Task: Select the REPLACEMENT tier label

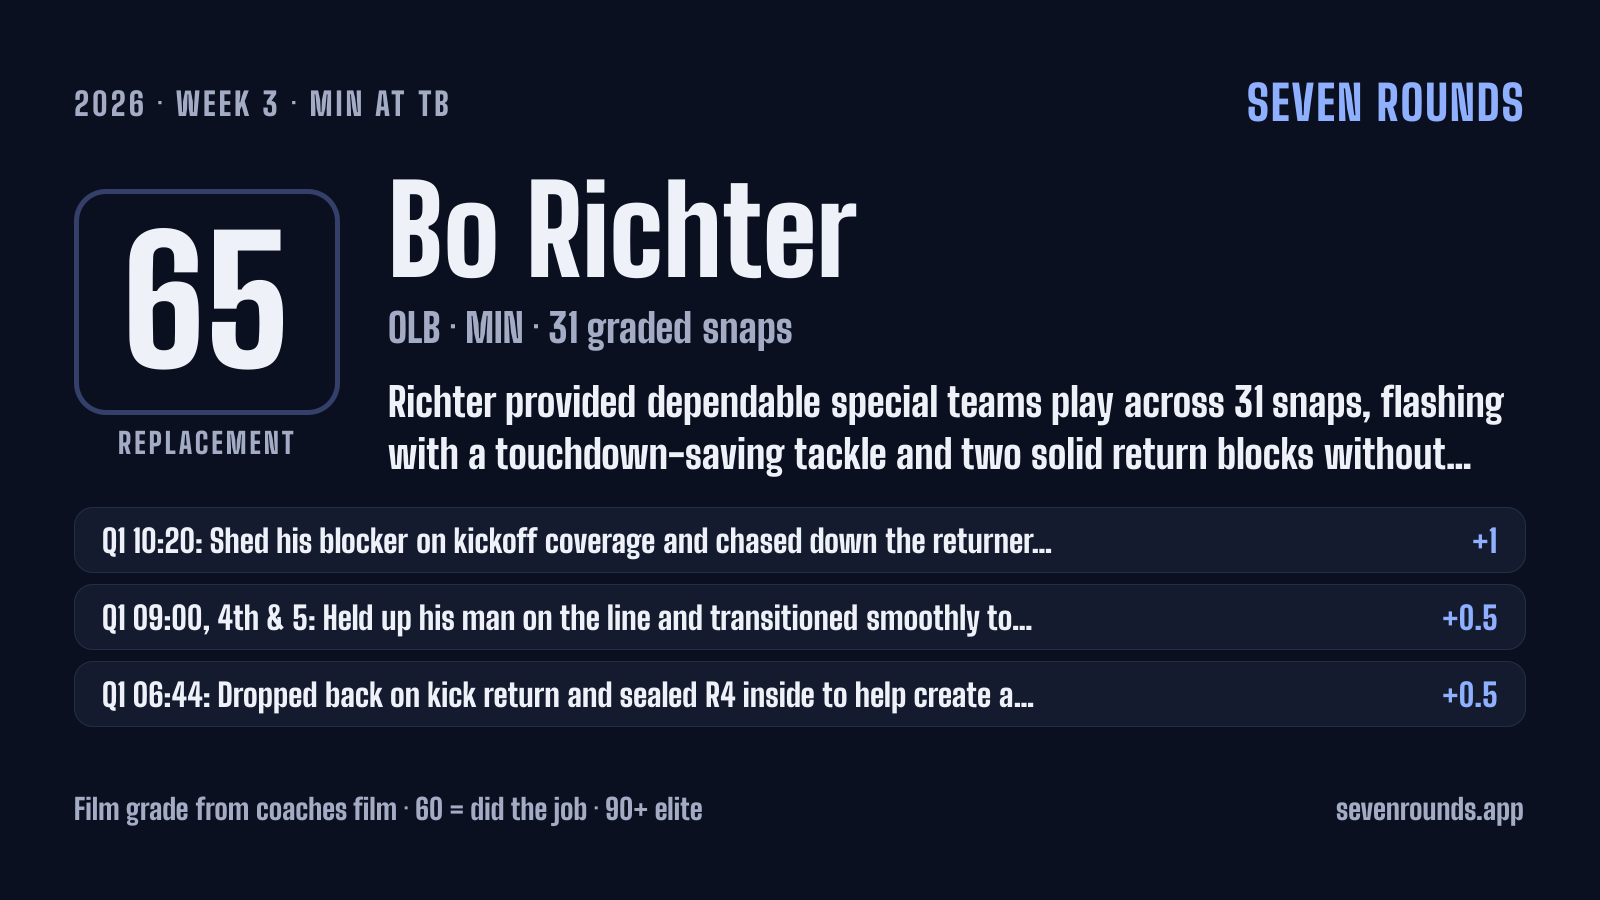Action: (207, 443)
